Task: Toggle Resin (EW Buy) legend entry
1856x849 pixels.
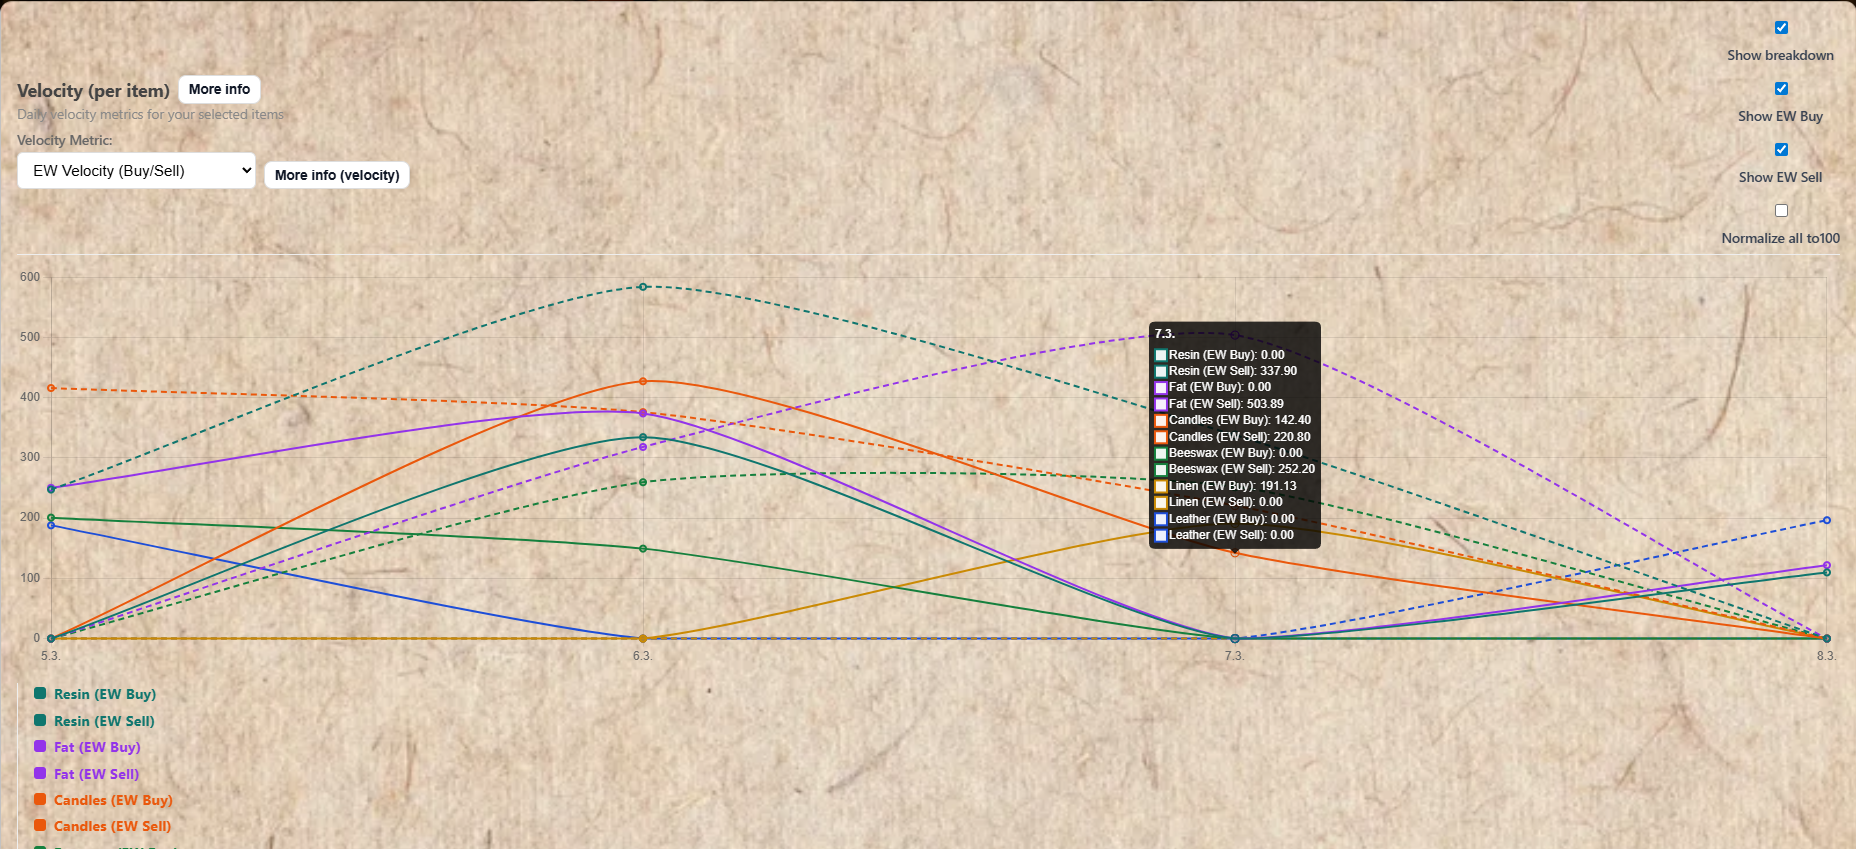Action: click(x=95, y=694)
